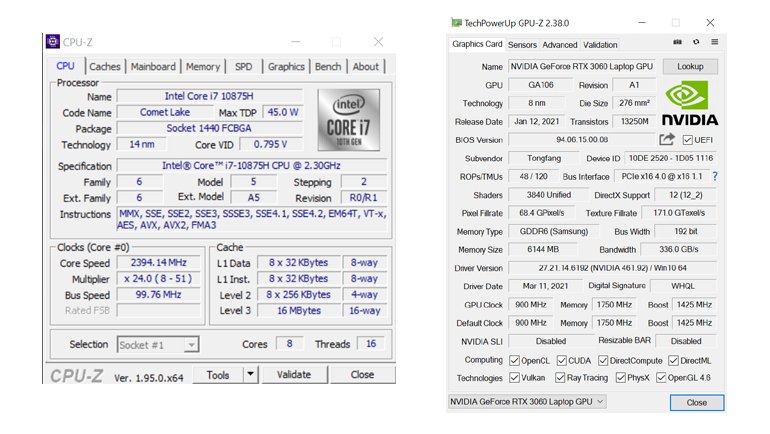The image size is (770, 434).
Task: Open the Tools dropdown arrow in CPU-Z
Action: click(250, 374)
